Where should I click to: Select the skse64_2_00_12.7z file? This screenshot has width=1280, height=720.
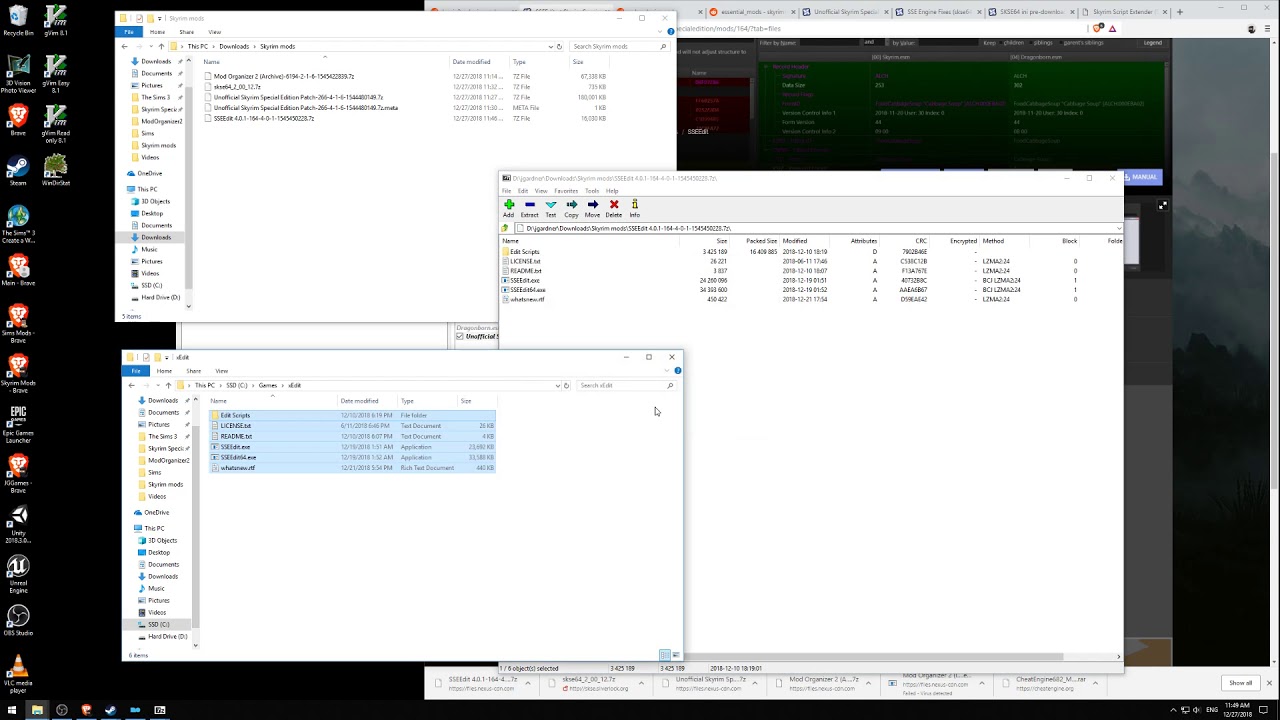point(237,87)
